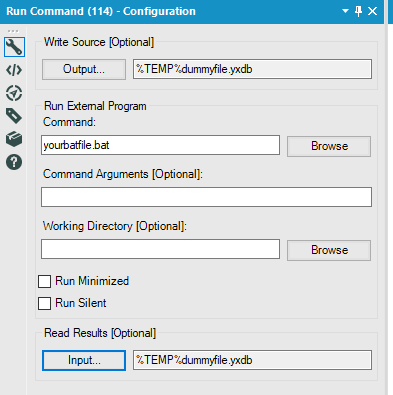Browse for the Working Directory
393x395 pixels.
click(329, 250)
